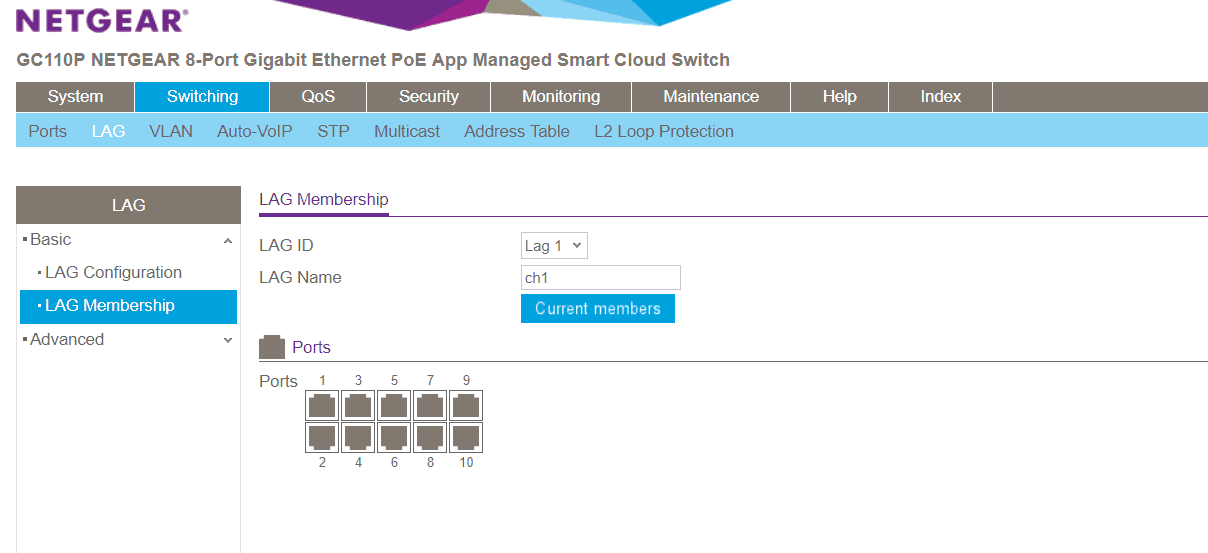Select port 3 icon in Ports grid

tap(358, 406)
